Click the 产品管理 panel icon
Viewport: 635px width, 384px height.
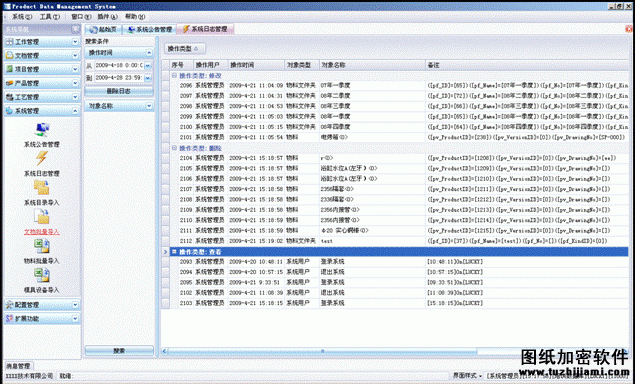tap(9, 83)
